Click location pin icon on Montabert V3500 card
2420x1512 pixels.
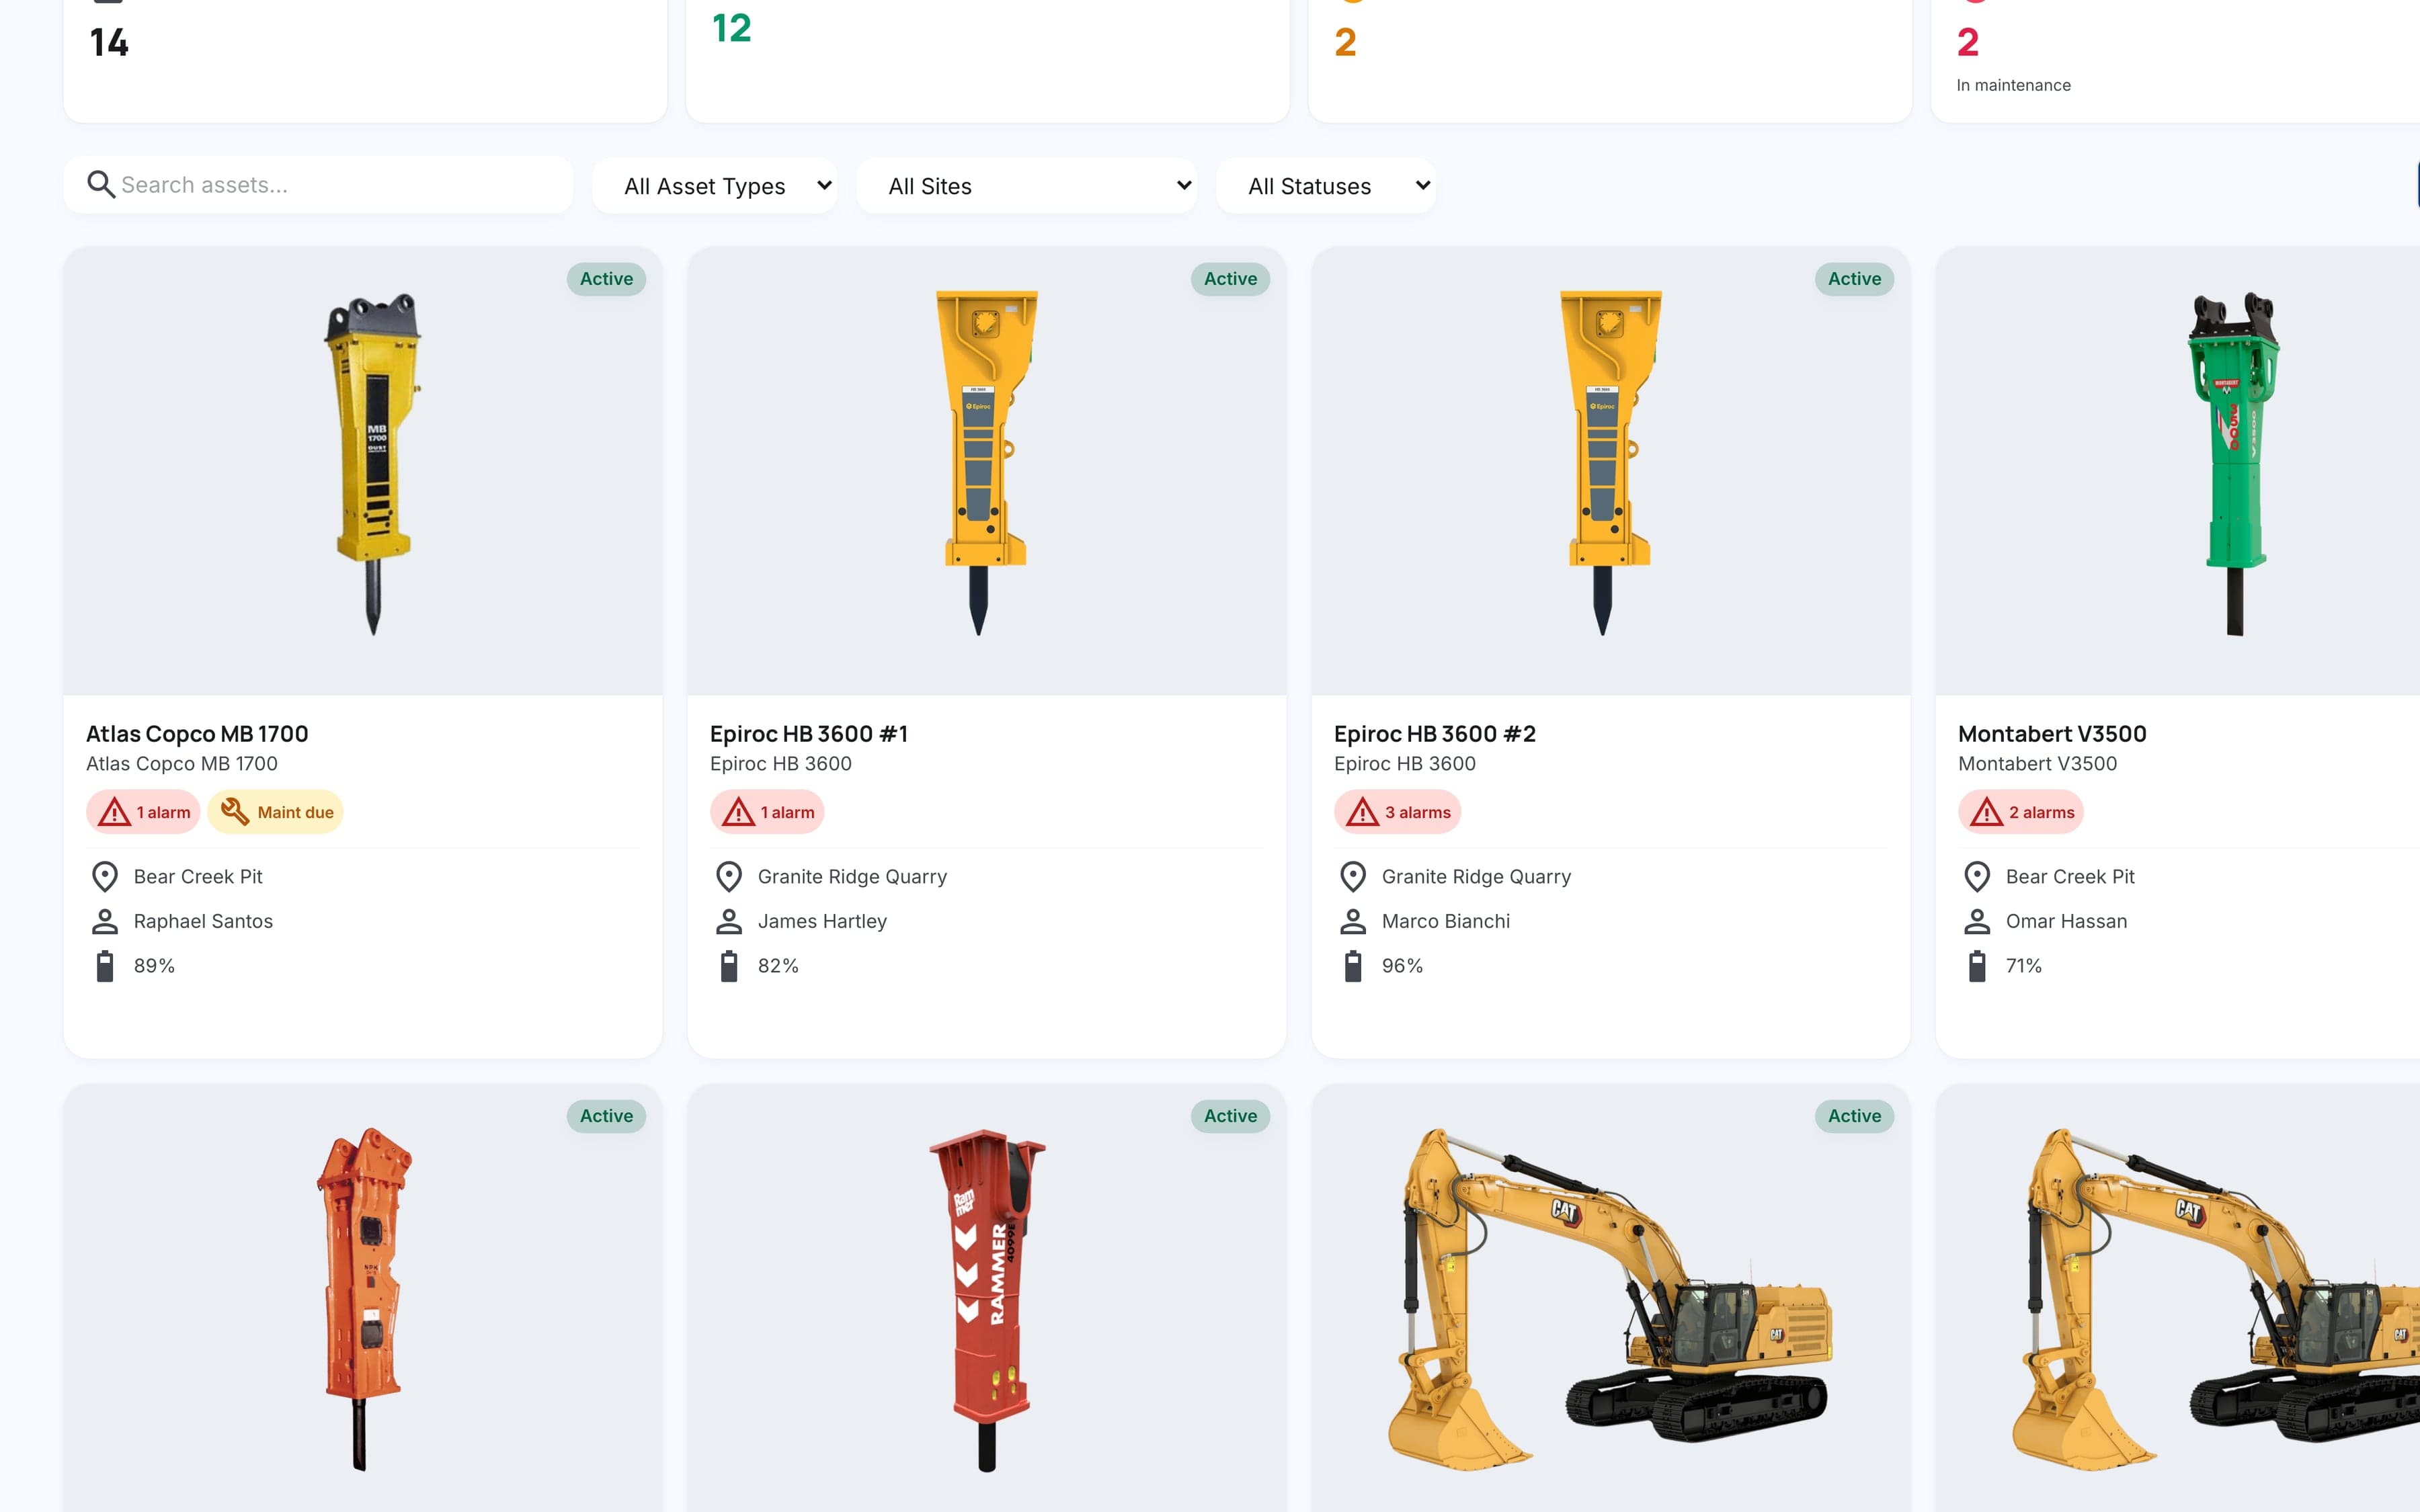tap(1977, 877)
